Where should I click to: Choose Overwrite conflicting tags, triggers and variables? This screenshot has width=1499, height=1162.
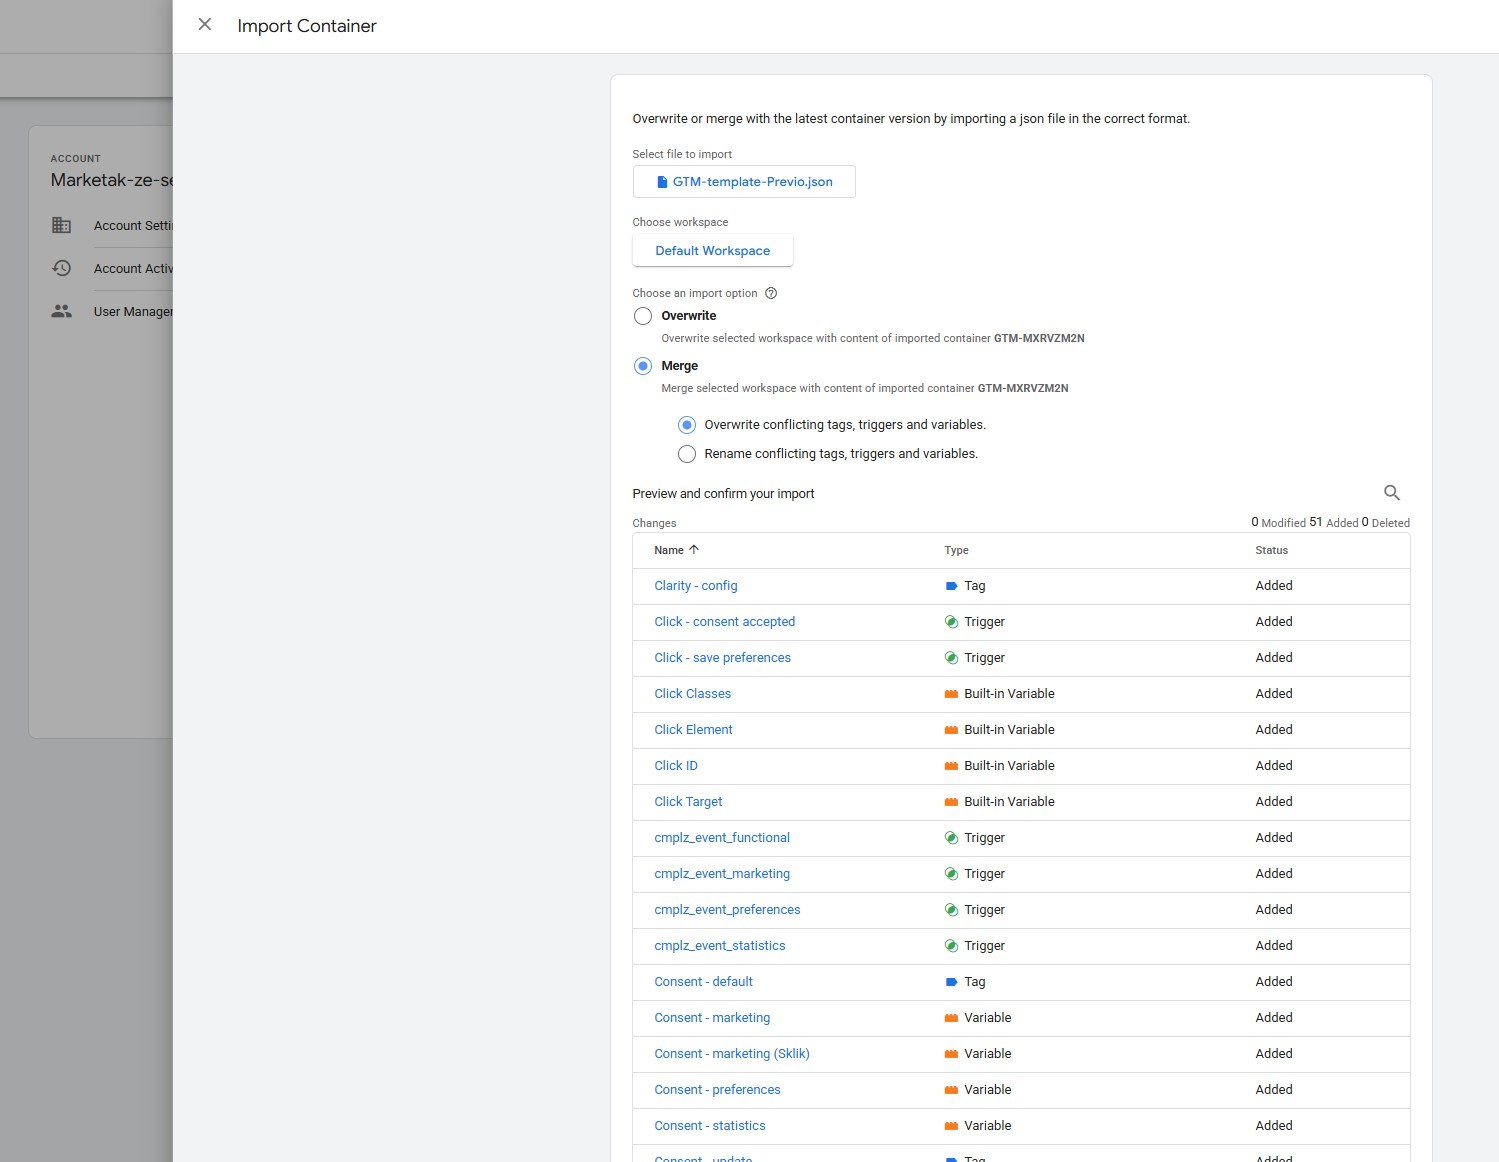(x=687, y=425)
